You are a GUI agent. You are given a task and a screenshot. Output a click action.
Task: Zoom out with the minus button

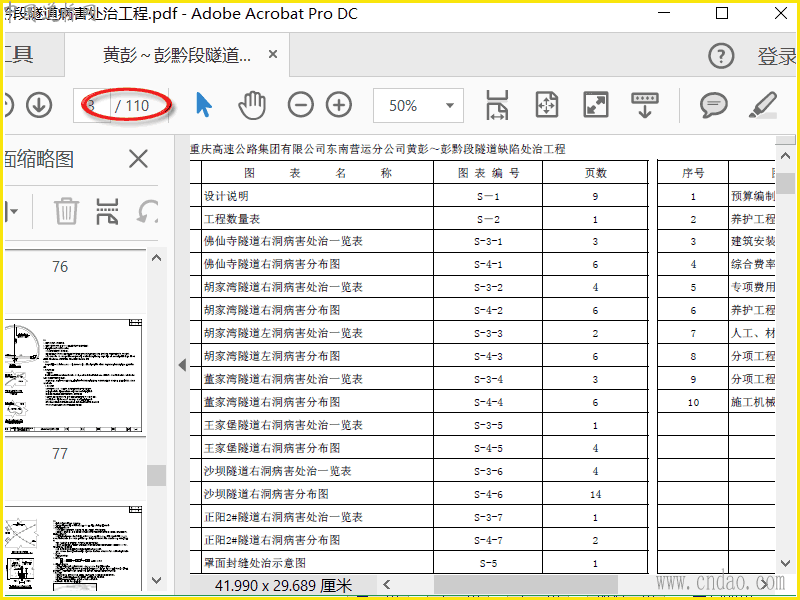pos(301,105)
